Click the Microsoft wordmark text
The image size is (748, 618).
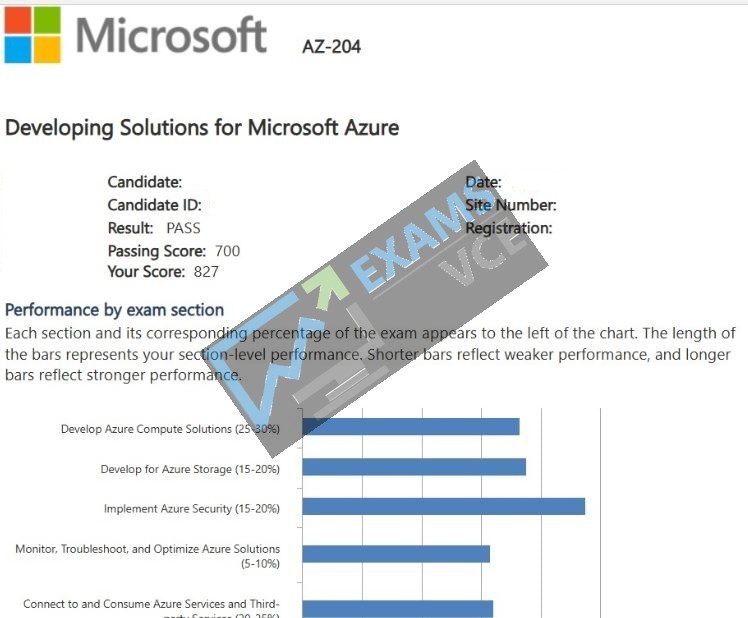tap(171, 35)
